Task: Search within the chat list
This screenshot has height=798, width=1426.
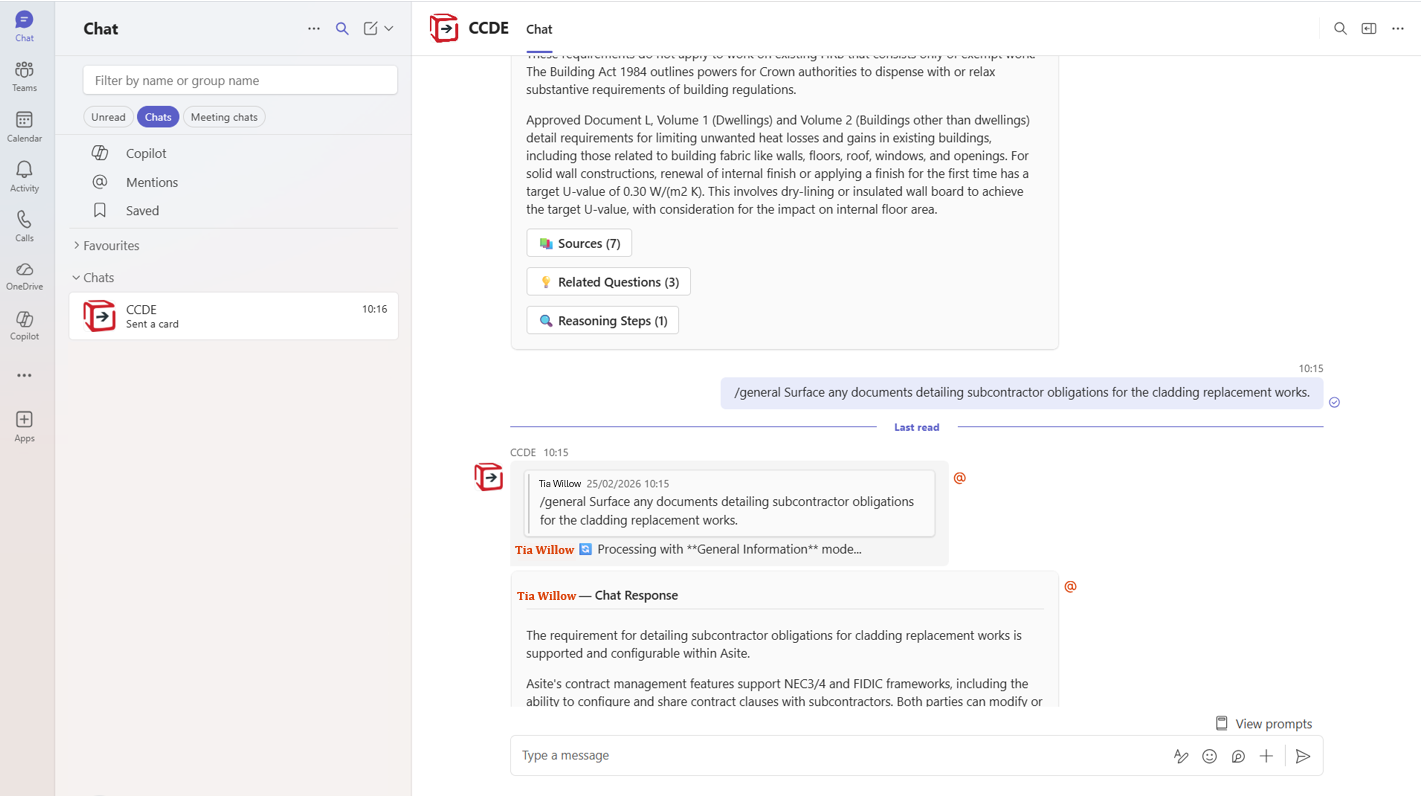Action: (x=342, y=29)
